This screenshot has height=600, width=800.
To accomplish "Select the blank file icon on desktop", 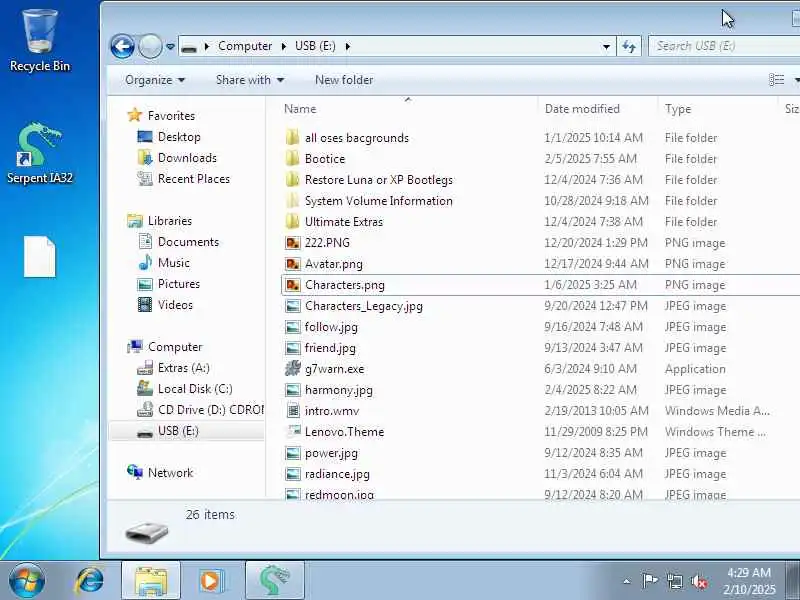I will point(40,257).
